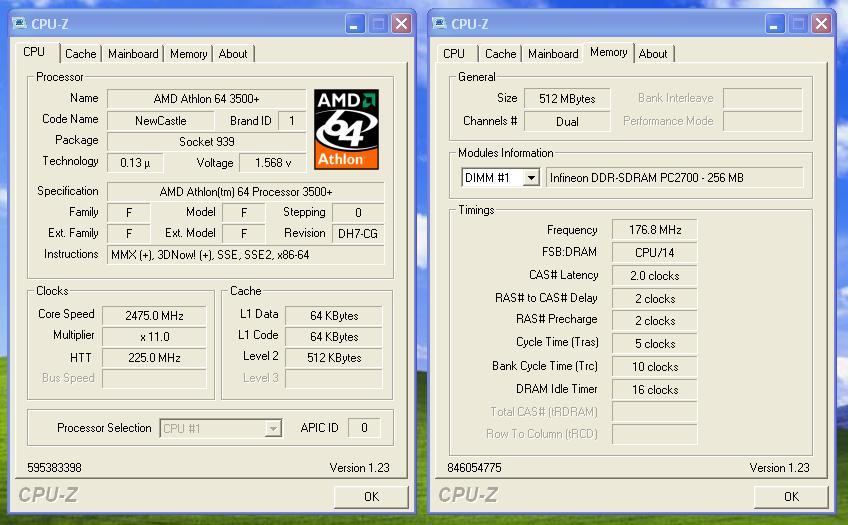Open Mainboard tab in right window
Viewport: 848px width, 525px height.
coord(553,54)
